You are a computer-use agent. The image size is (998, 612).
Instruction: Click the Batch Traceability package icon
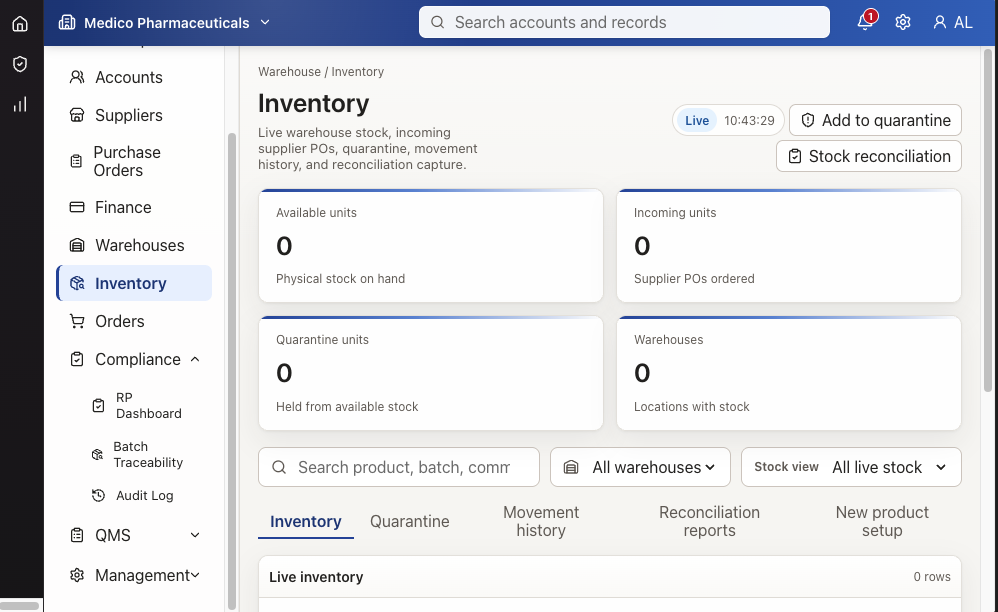pyautogui.click(x=97, y=454)
